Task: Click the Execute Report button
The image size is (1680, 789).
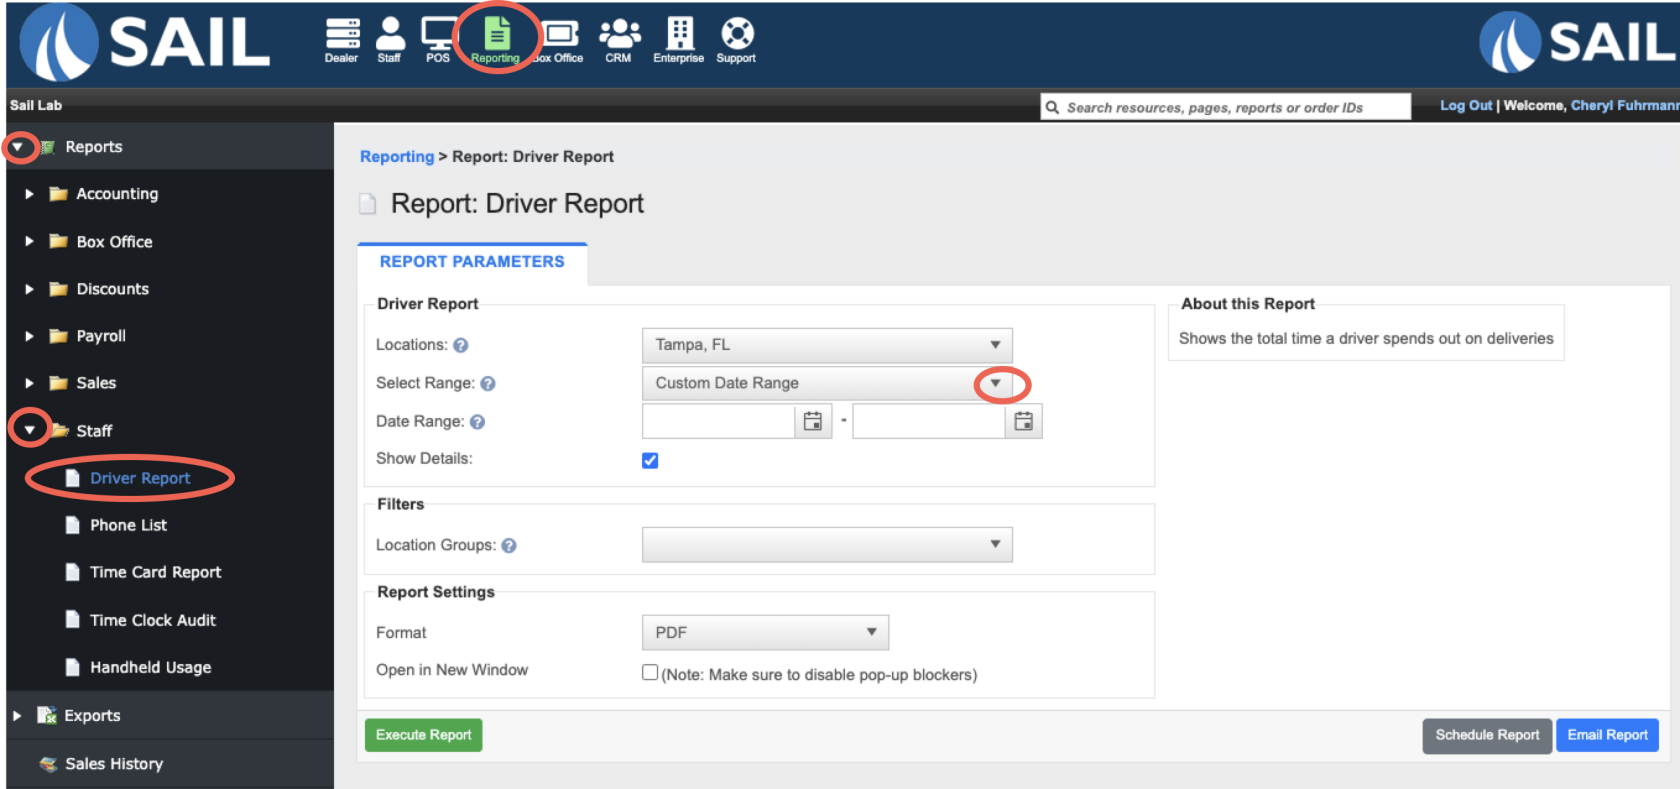Action: [424, 735]
